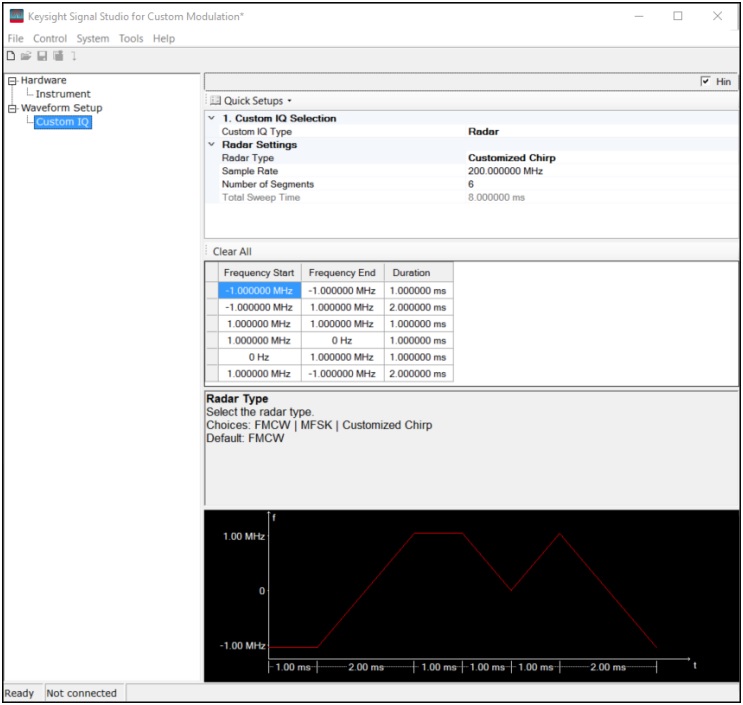Viewport: 743px width, 705px height.
Task: Click the Not connected status entry
Action: (82, 693)
